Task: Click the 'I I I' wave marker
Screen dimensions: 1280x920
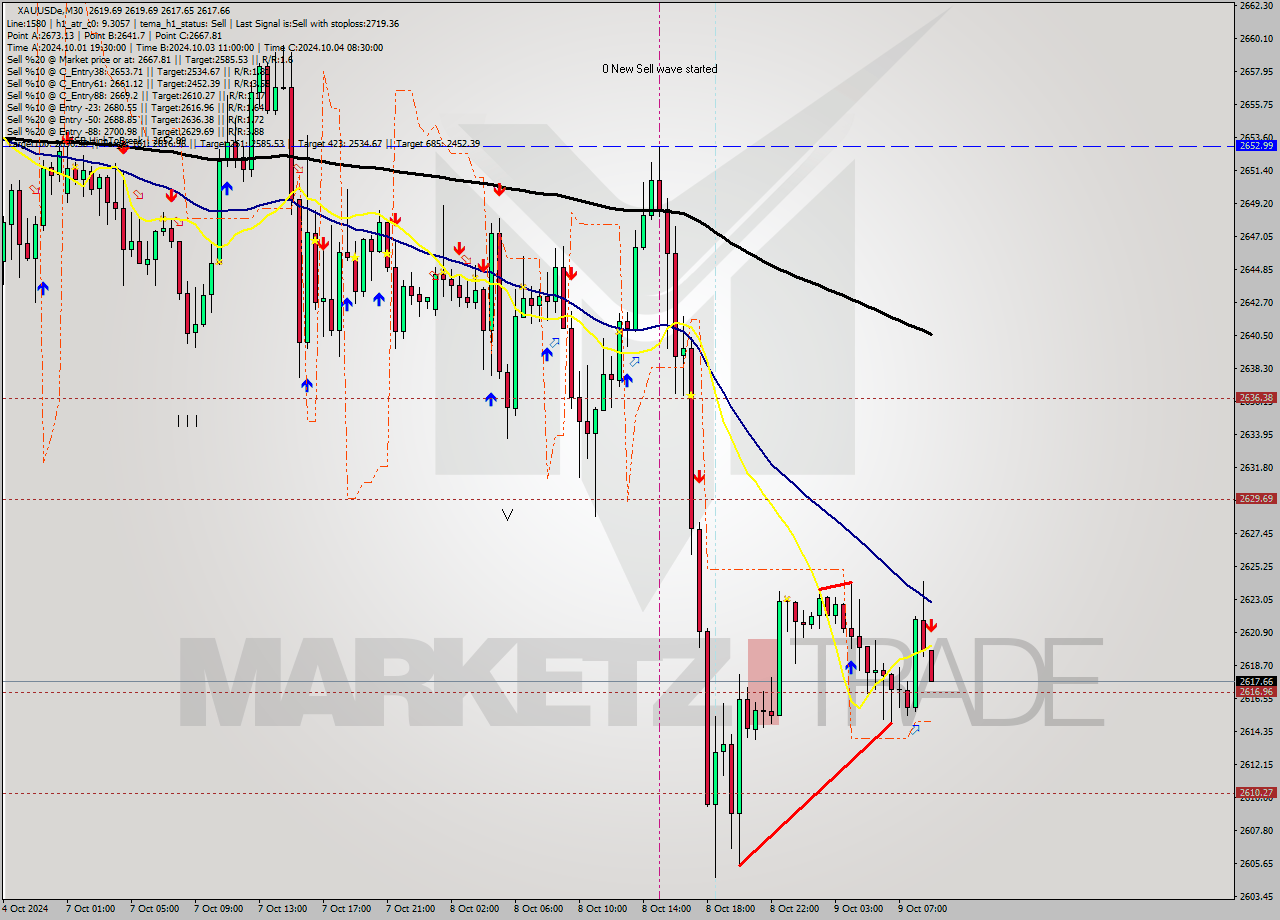Action: click(x=187, y=421)
